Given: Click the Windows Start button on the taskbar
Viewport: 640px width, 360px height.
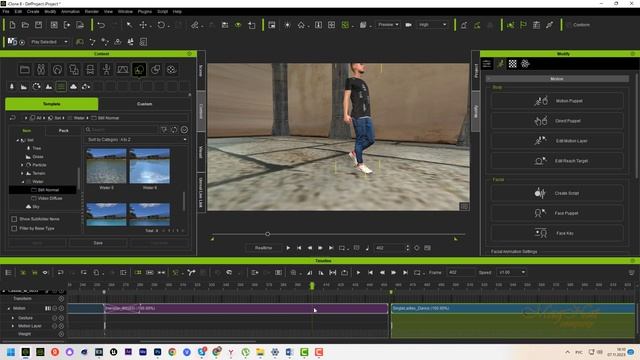Looking at the screenshot, I should pyautogui.click(x=11, y=352).
